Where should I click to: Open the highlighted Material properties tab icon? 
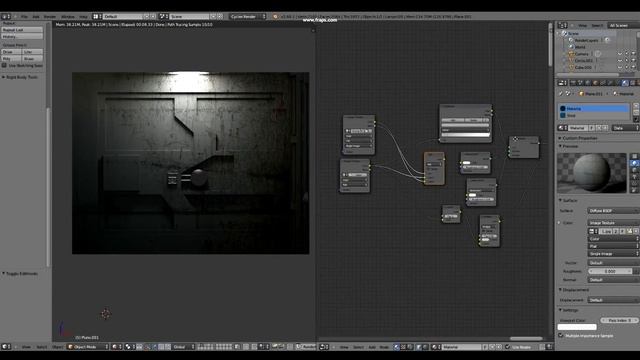(625, 83)
